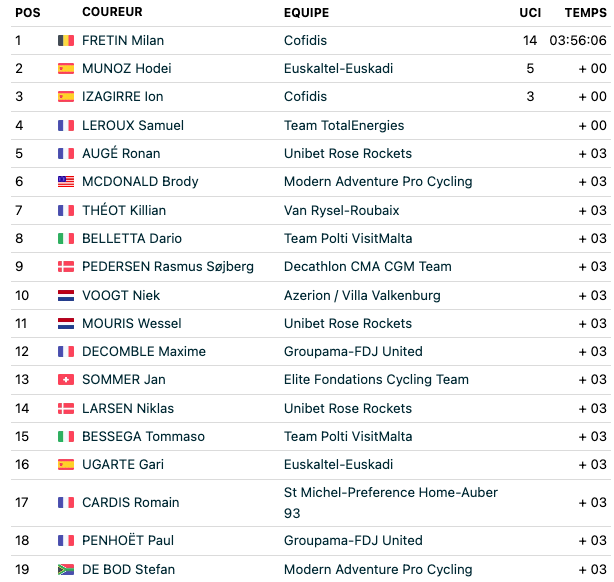Open Decathlon CMA CGM Team link

point(368,266)
